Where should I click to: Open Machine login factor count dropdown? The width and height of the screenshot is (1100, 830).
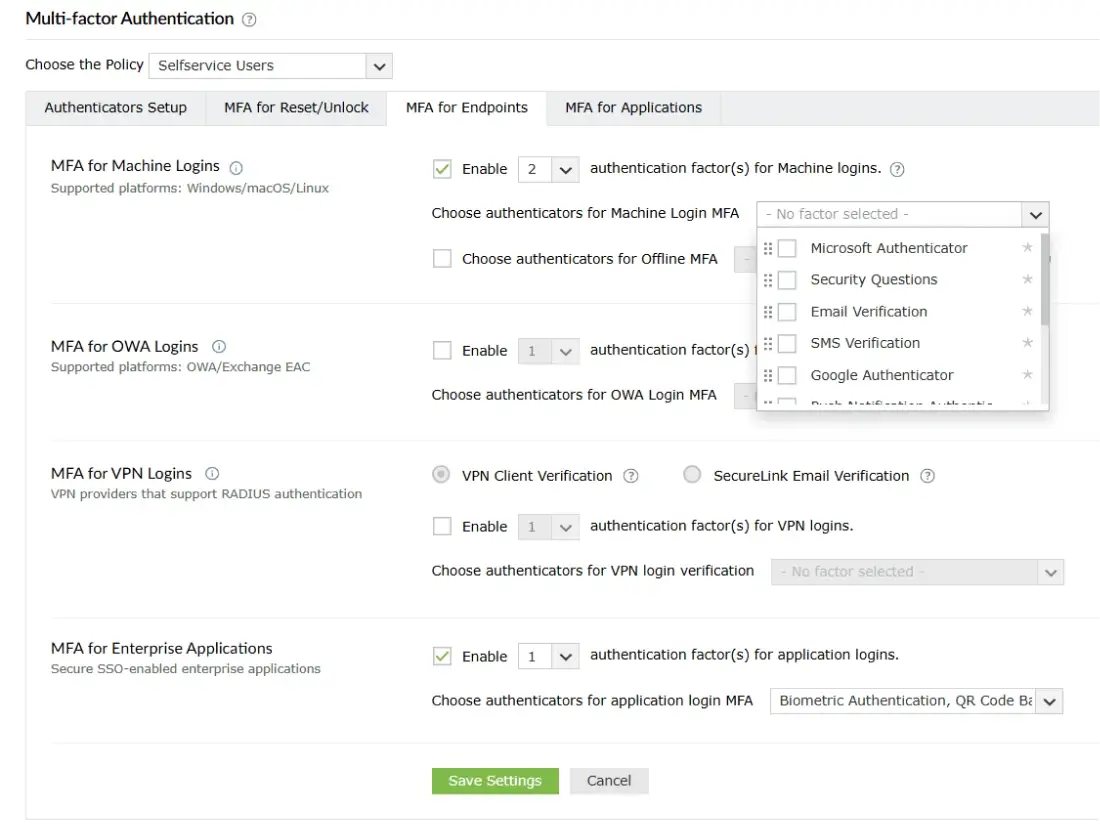tap(548, 170)
